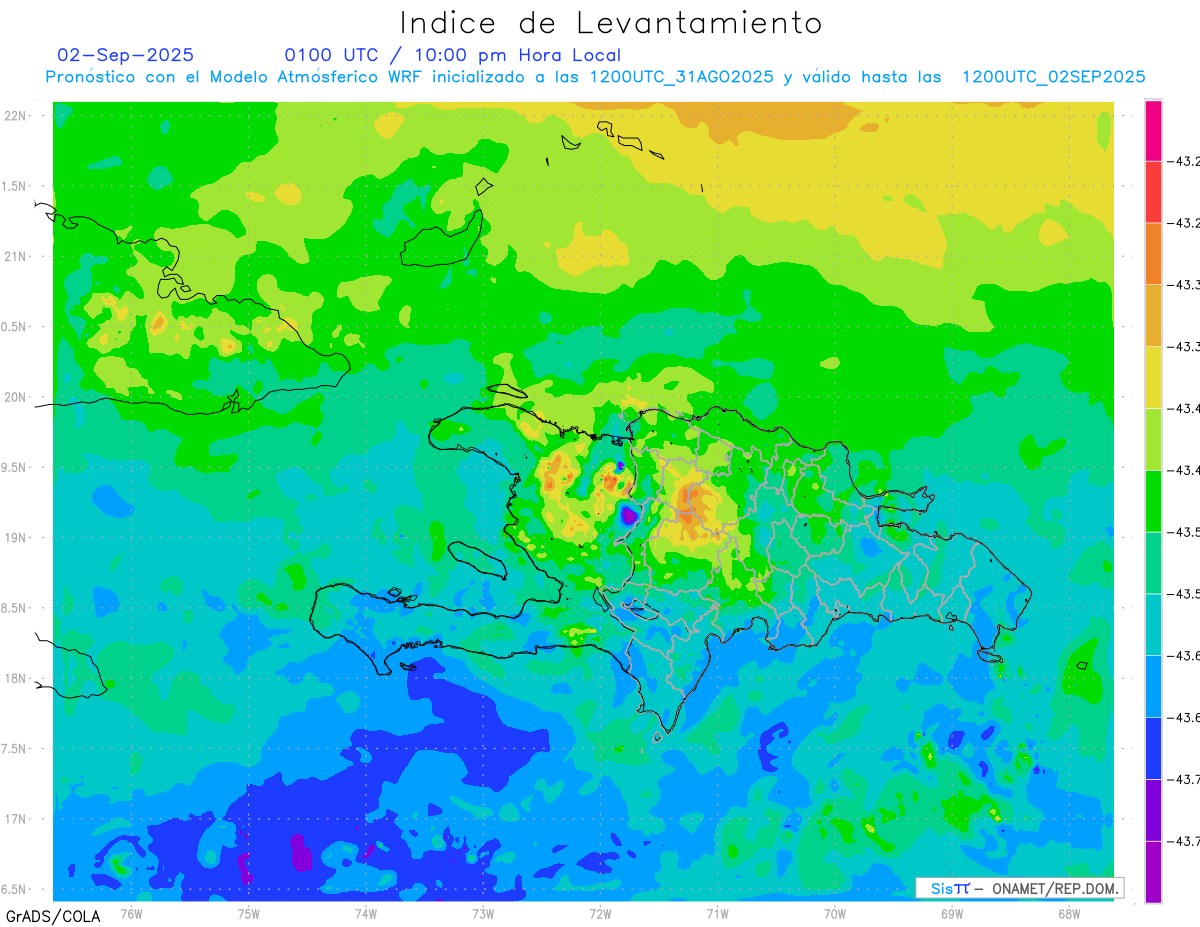
Task: Click the violet swatch ending the color scale
Action: point(1153,872)
